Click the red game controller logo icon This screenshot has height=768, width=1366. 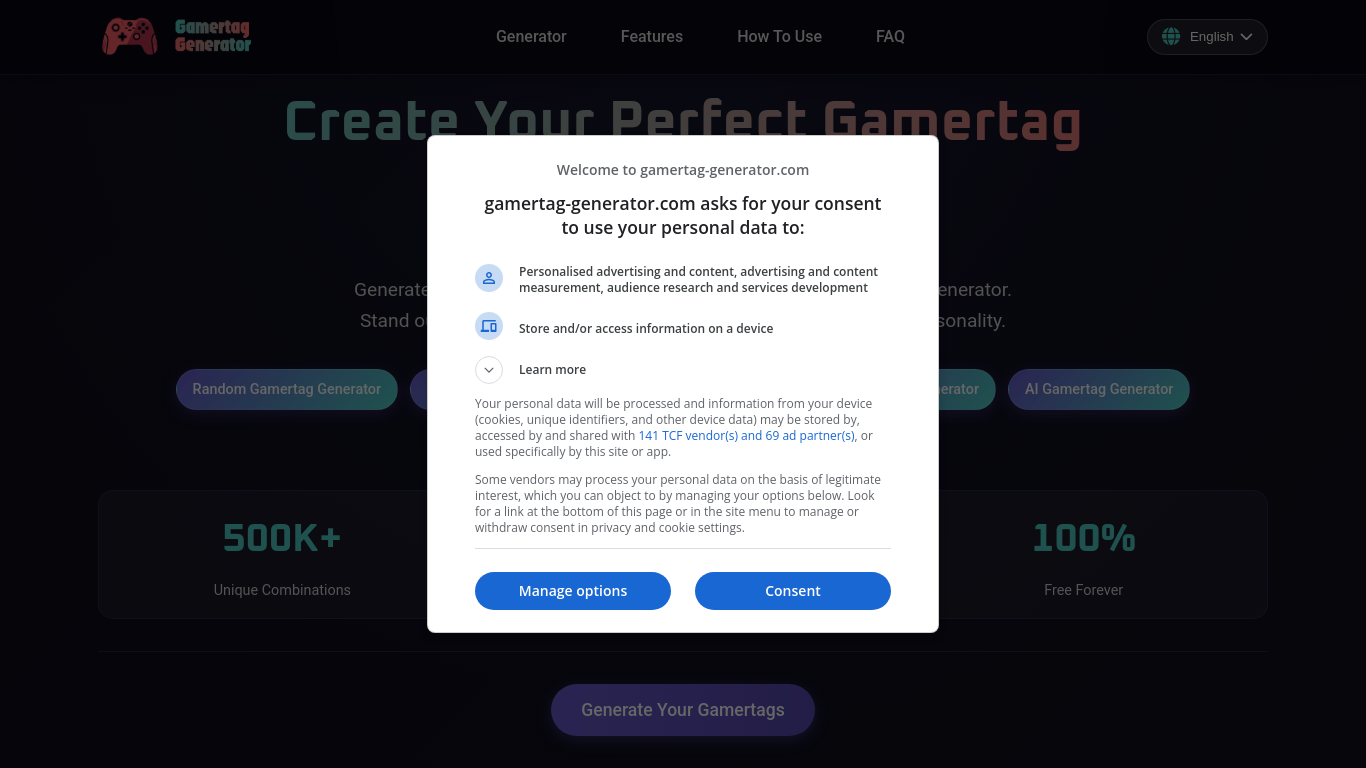[129, 37]
